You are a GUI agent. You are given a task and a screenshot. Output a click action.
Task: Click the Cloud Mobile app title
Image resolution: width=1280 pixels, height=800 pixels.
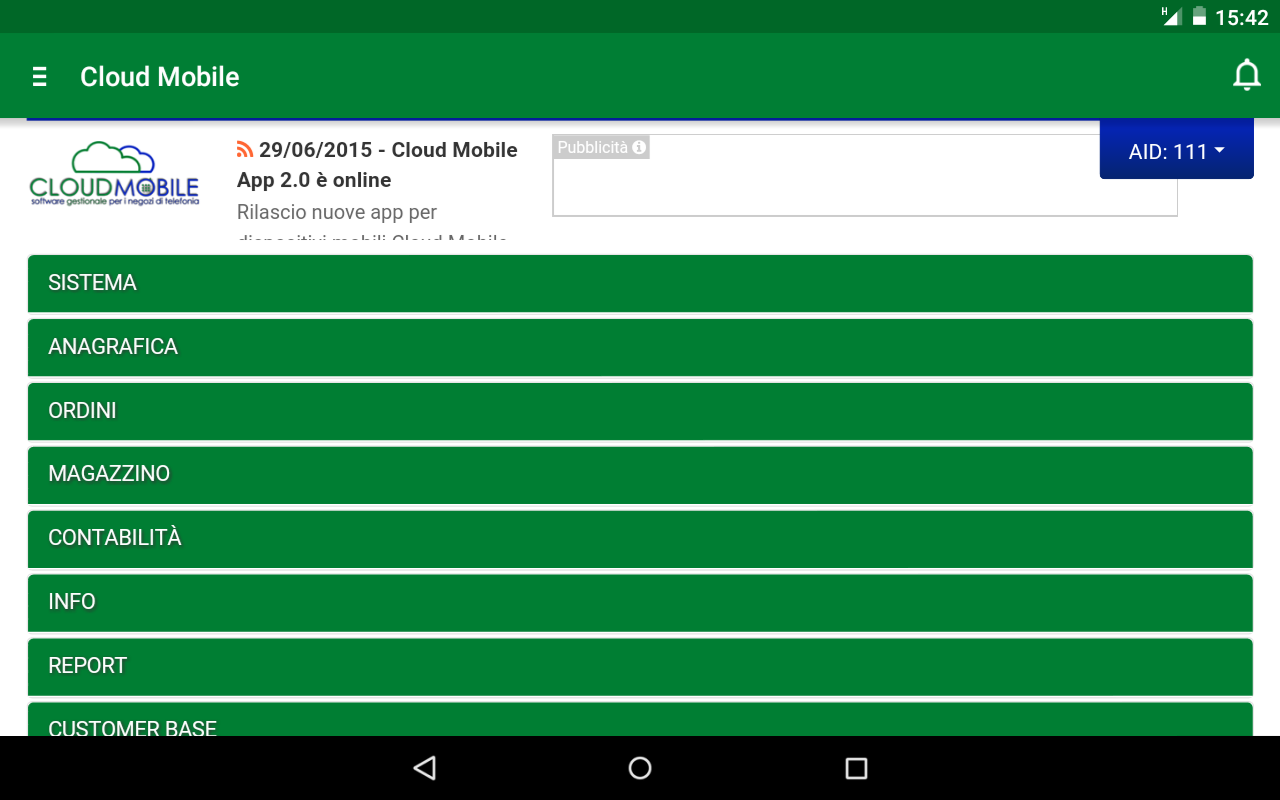[160, 77]
